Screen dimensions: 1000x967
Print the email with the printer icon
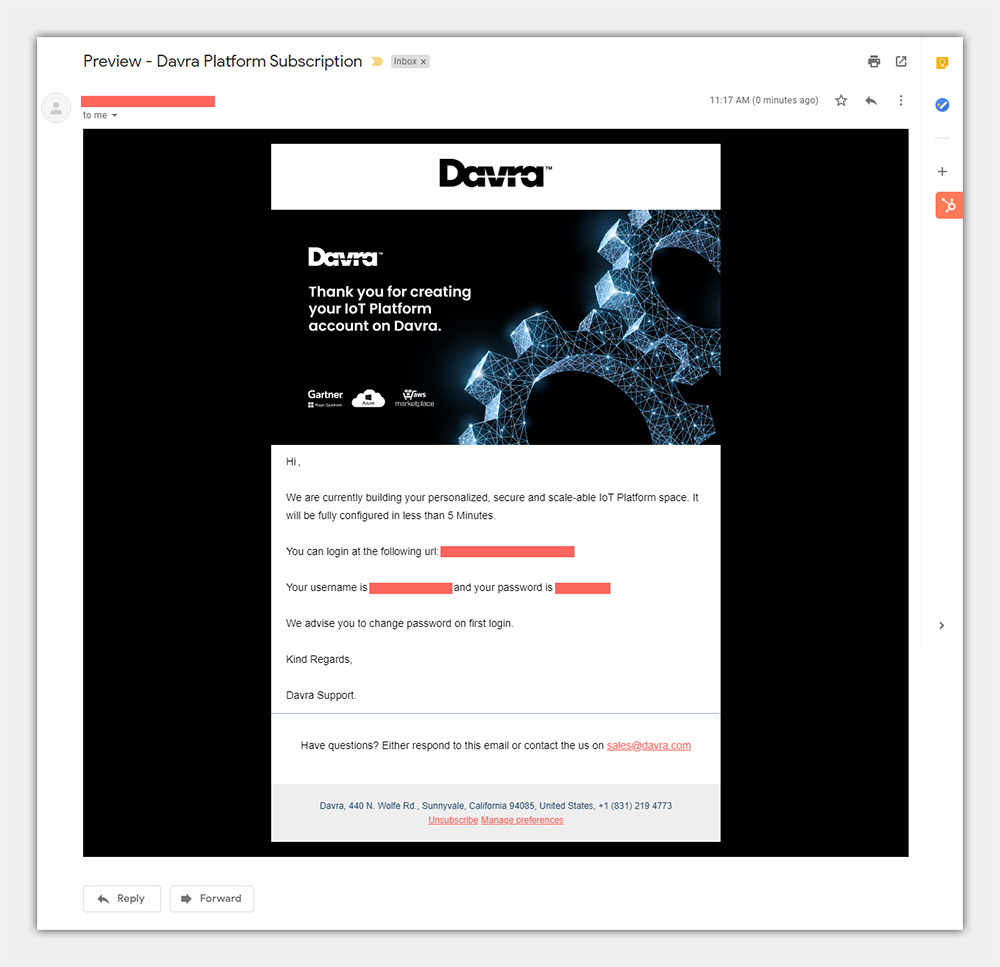tap(874, 61)
